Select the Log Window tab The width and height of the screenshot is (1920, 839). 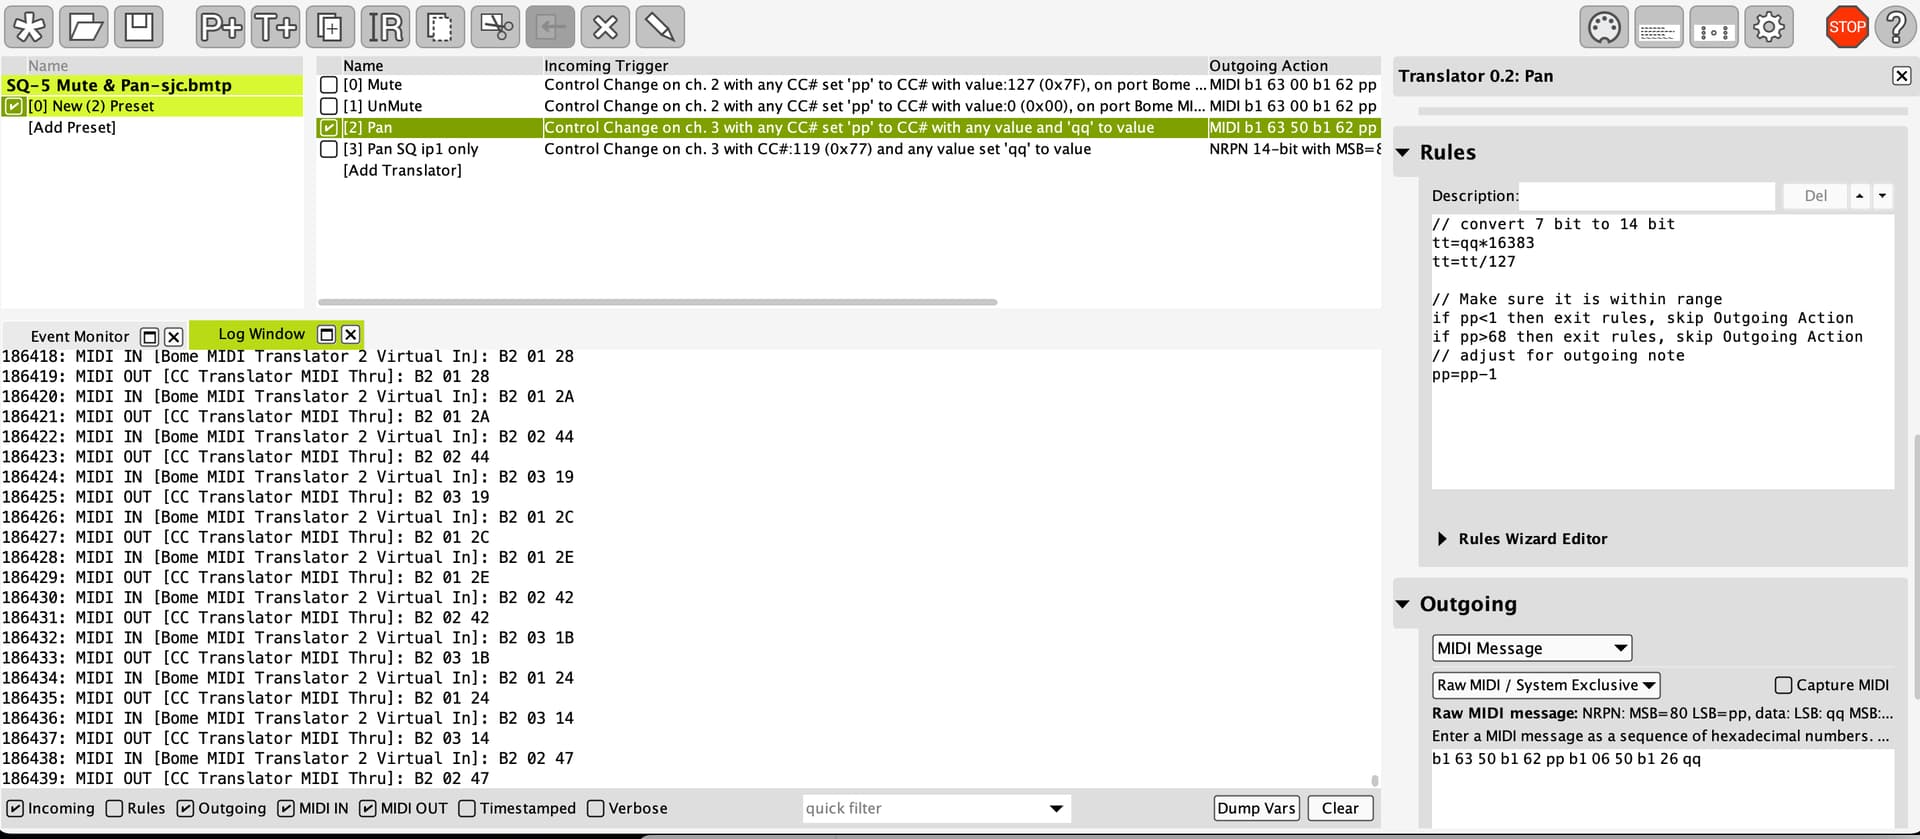point(261,334)
